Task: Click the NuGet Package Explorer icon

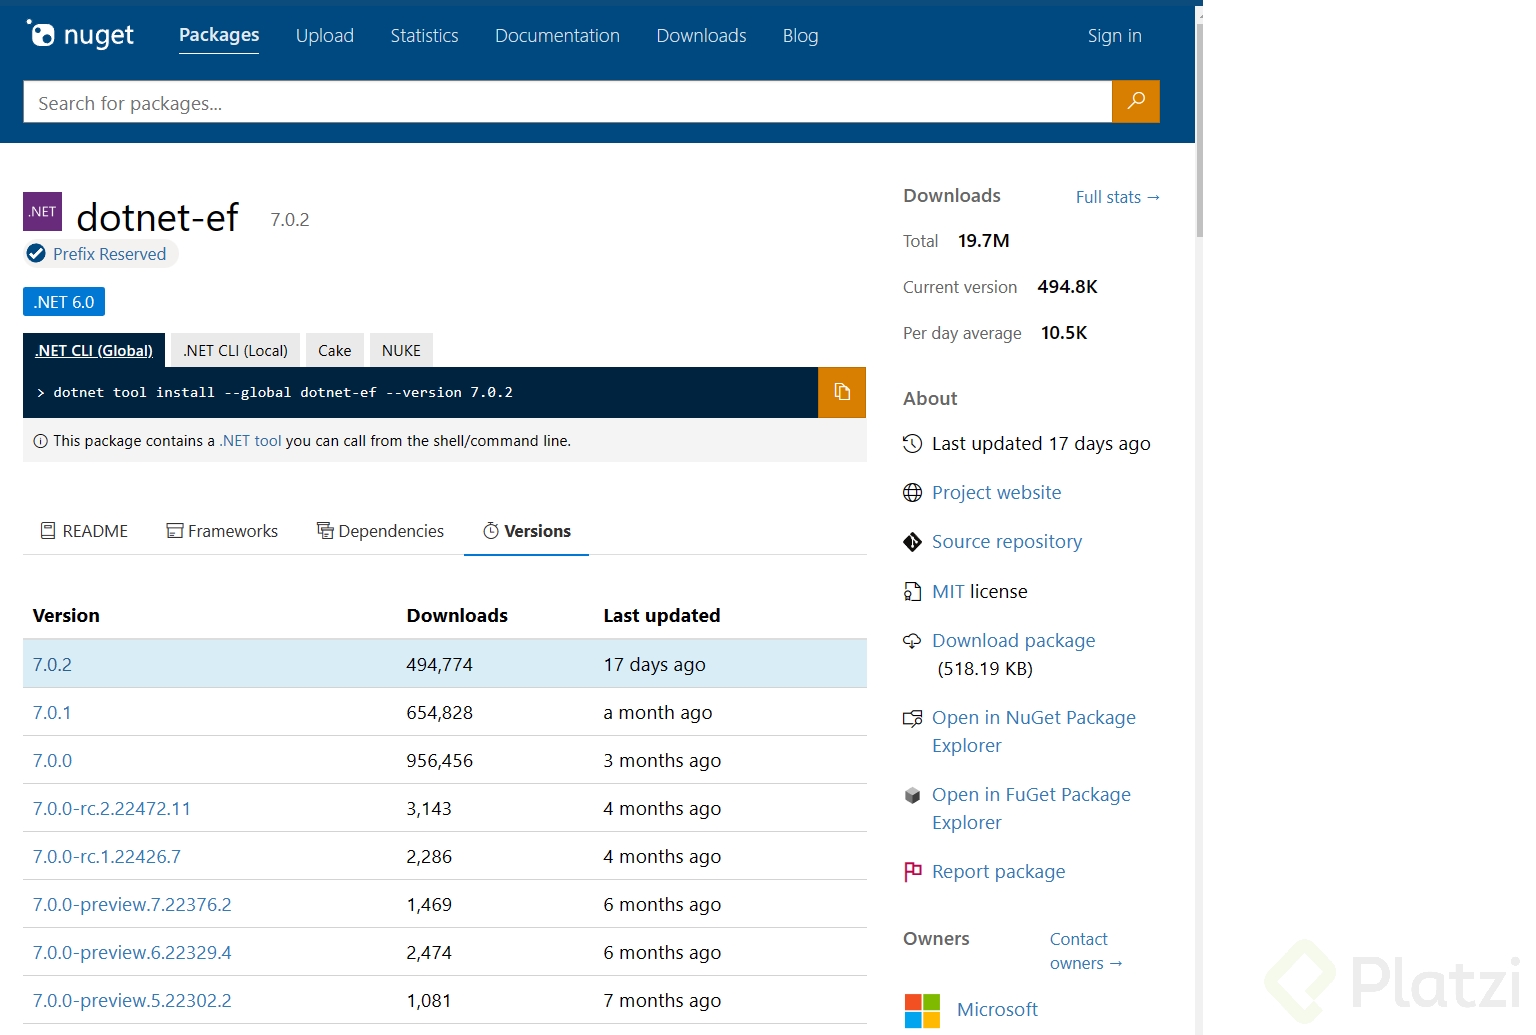Action: [x=912, y=718]
